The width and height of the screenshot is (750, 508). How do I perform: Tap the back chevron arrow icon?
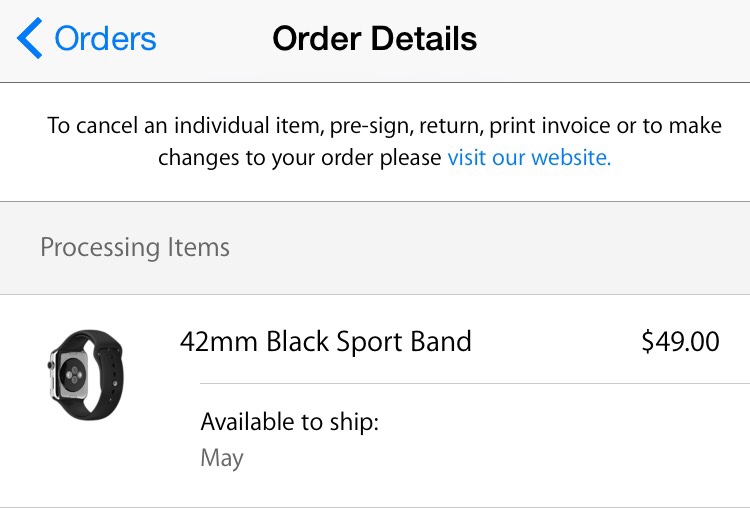click(30, 39)
